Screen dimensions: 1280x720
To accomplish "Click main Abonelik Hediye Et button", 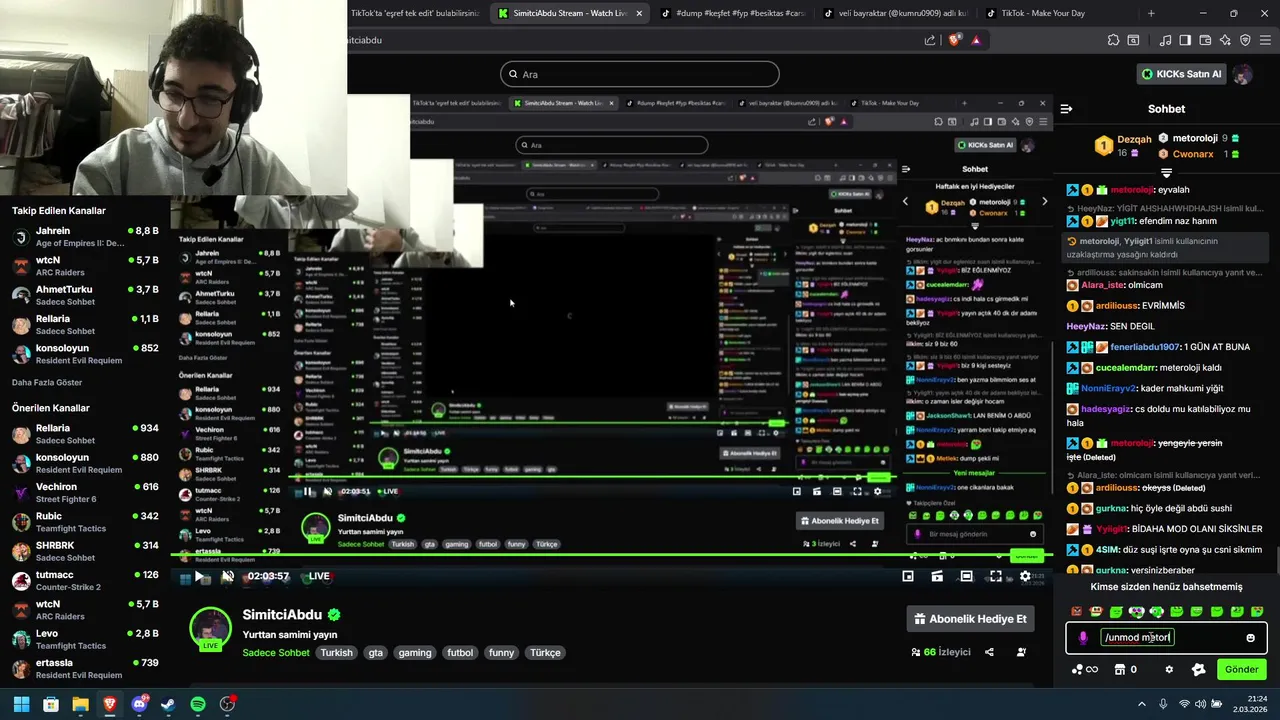I will coord(970,619).
